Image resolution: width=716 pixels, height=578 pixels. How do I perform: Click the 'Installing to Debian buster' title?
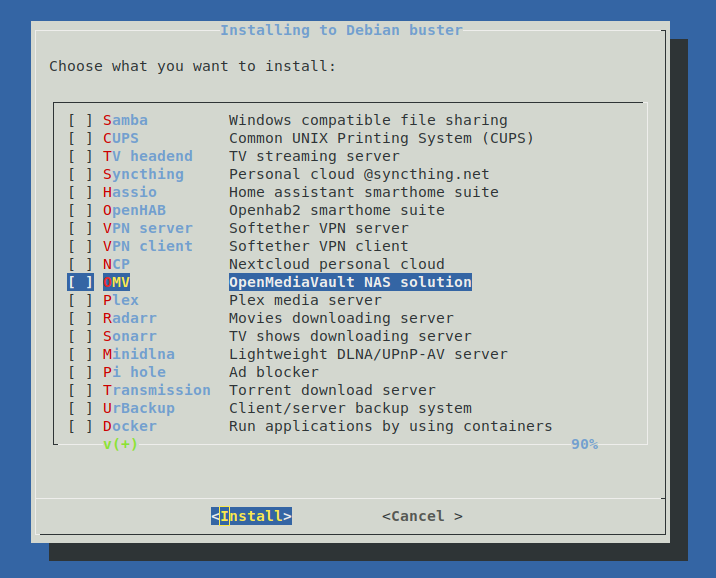341,30
